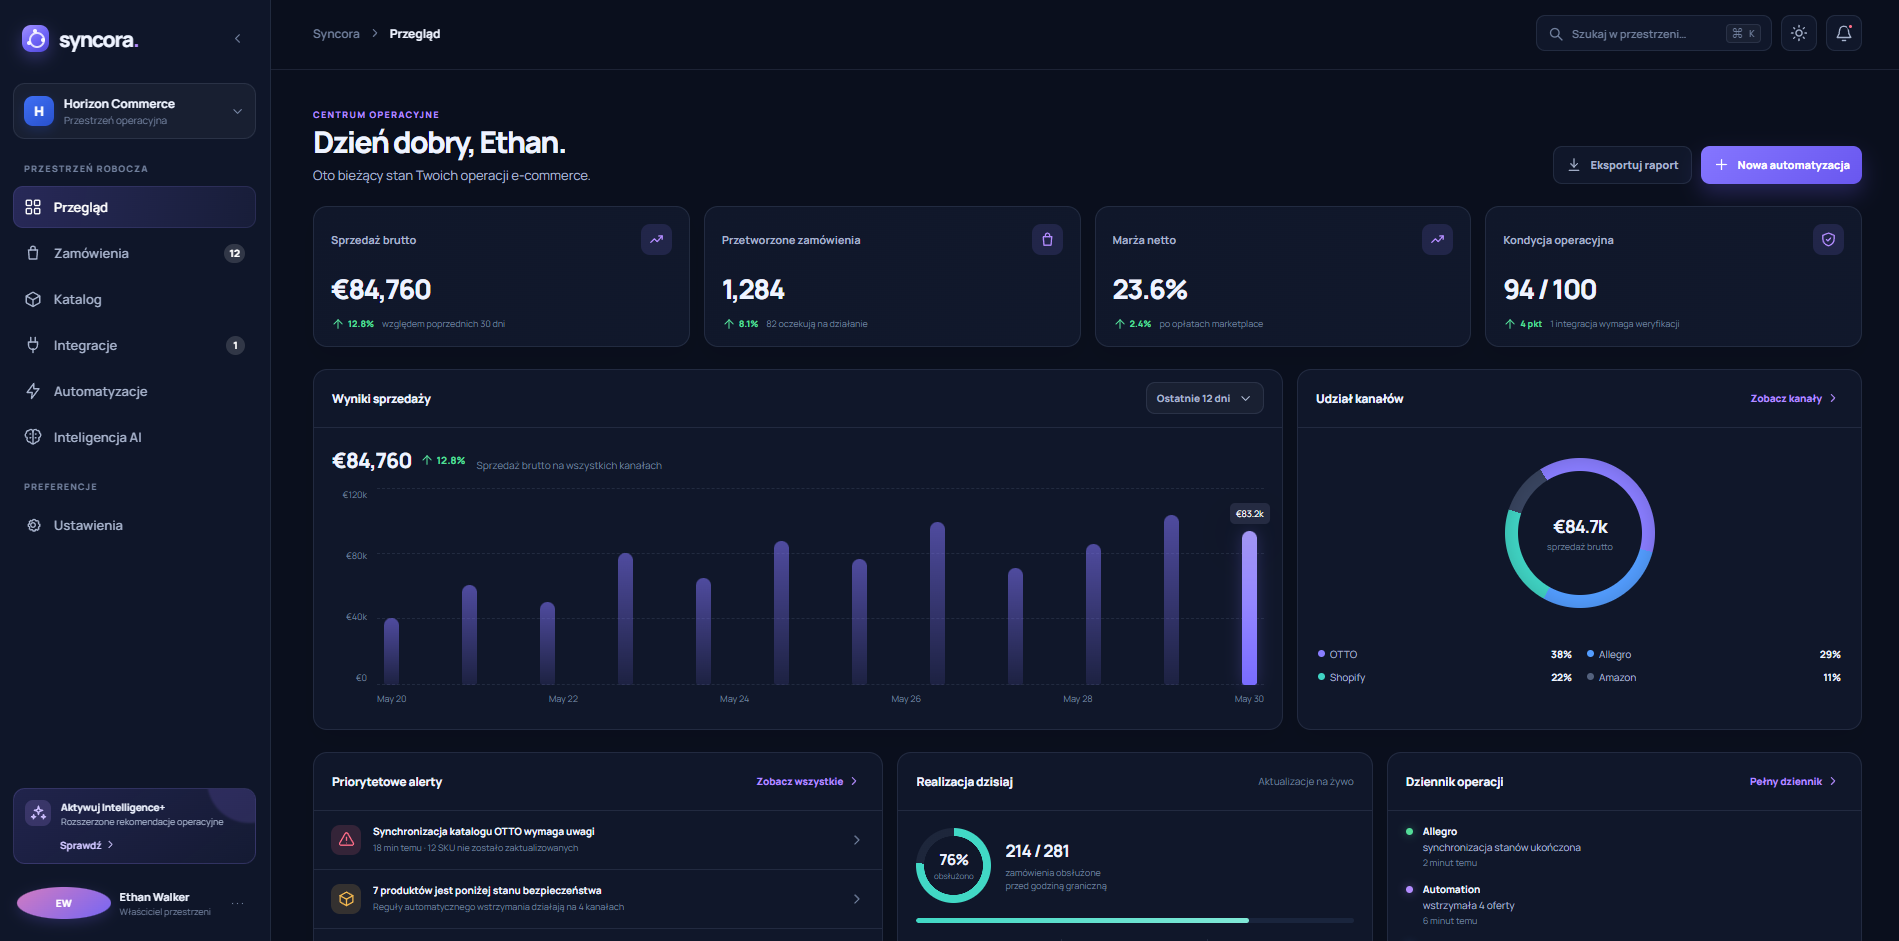Open the Zobacz kanały link

[x=1793, y=398]
